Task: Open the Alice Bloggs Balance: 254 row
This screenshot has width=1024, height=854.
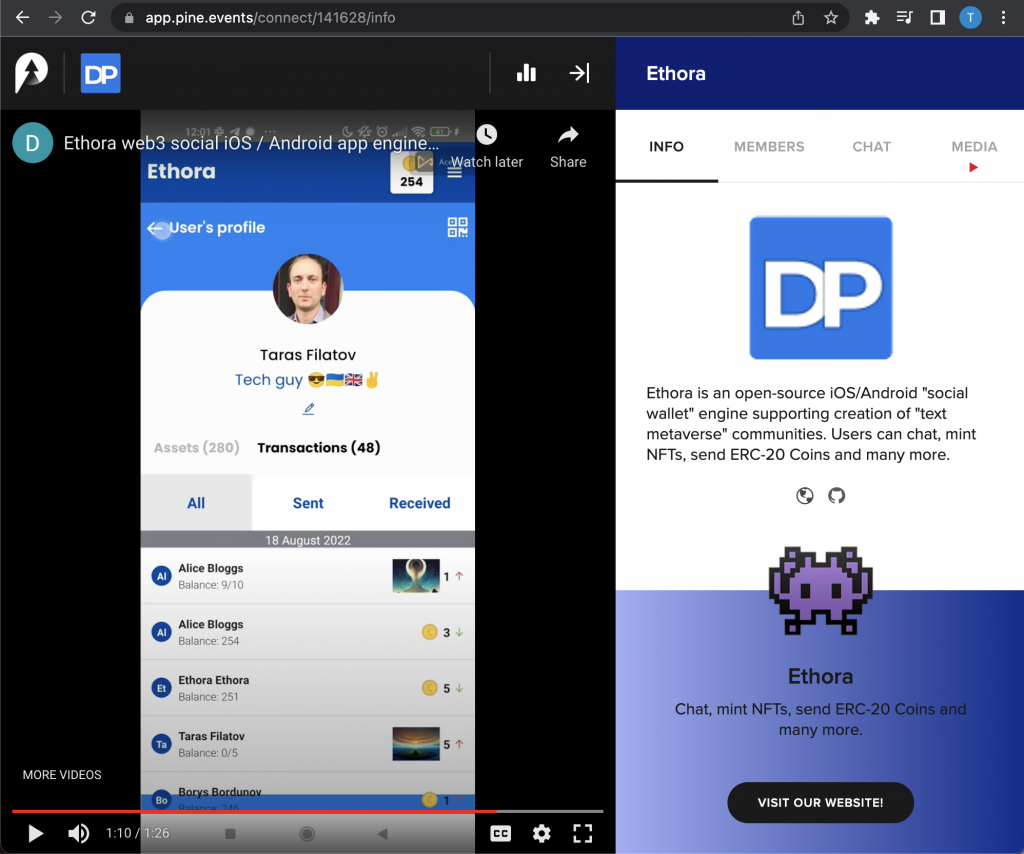Action: [308, 632]
